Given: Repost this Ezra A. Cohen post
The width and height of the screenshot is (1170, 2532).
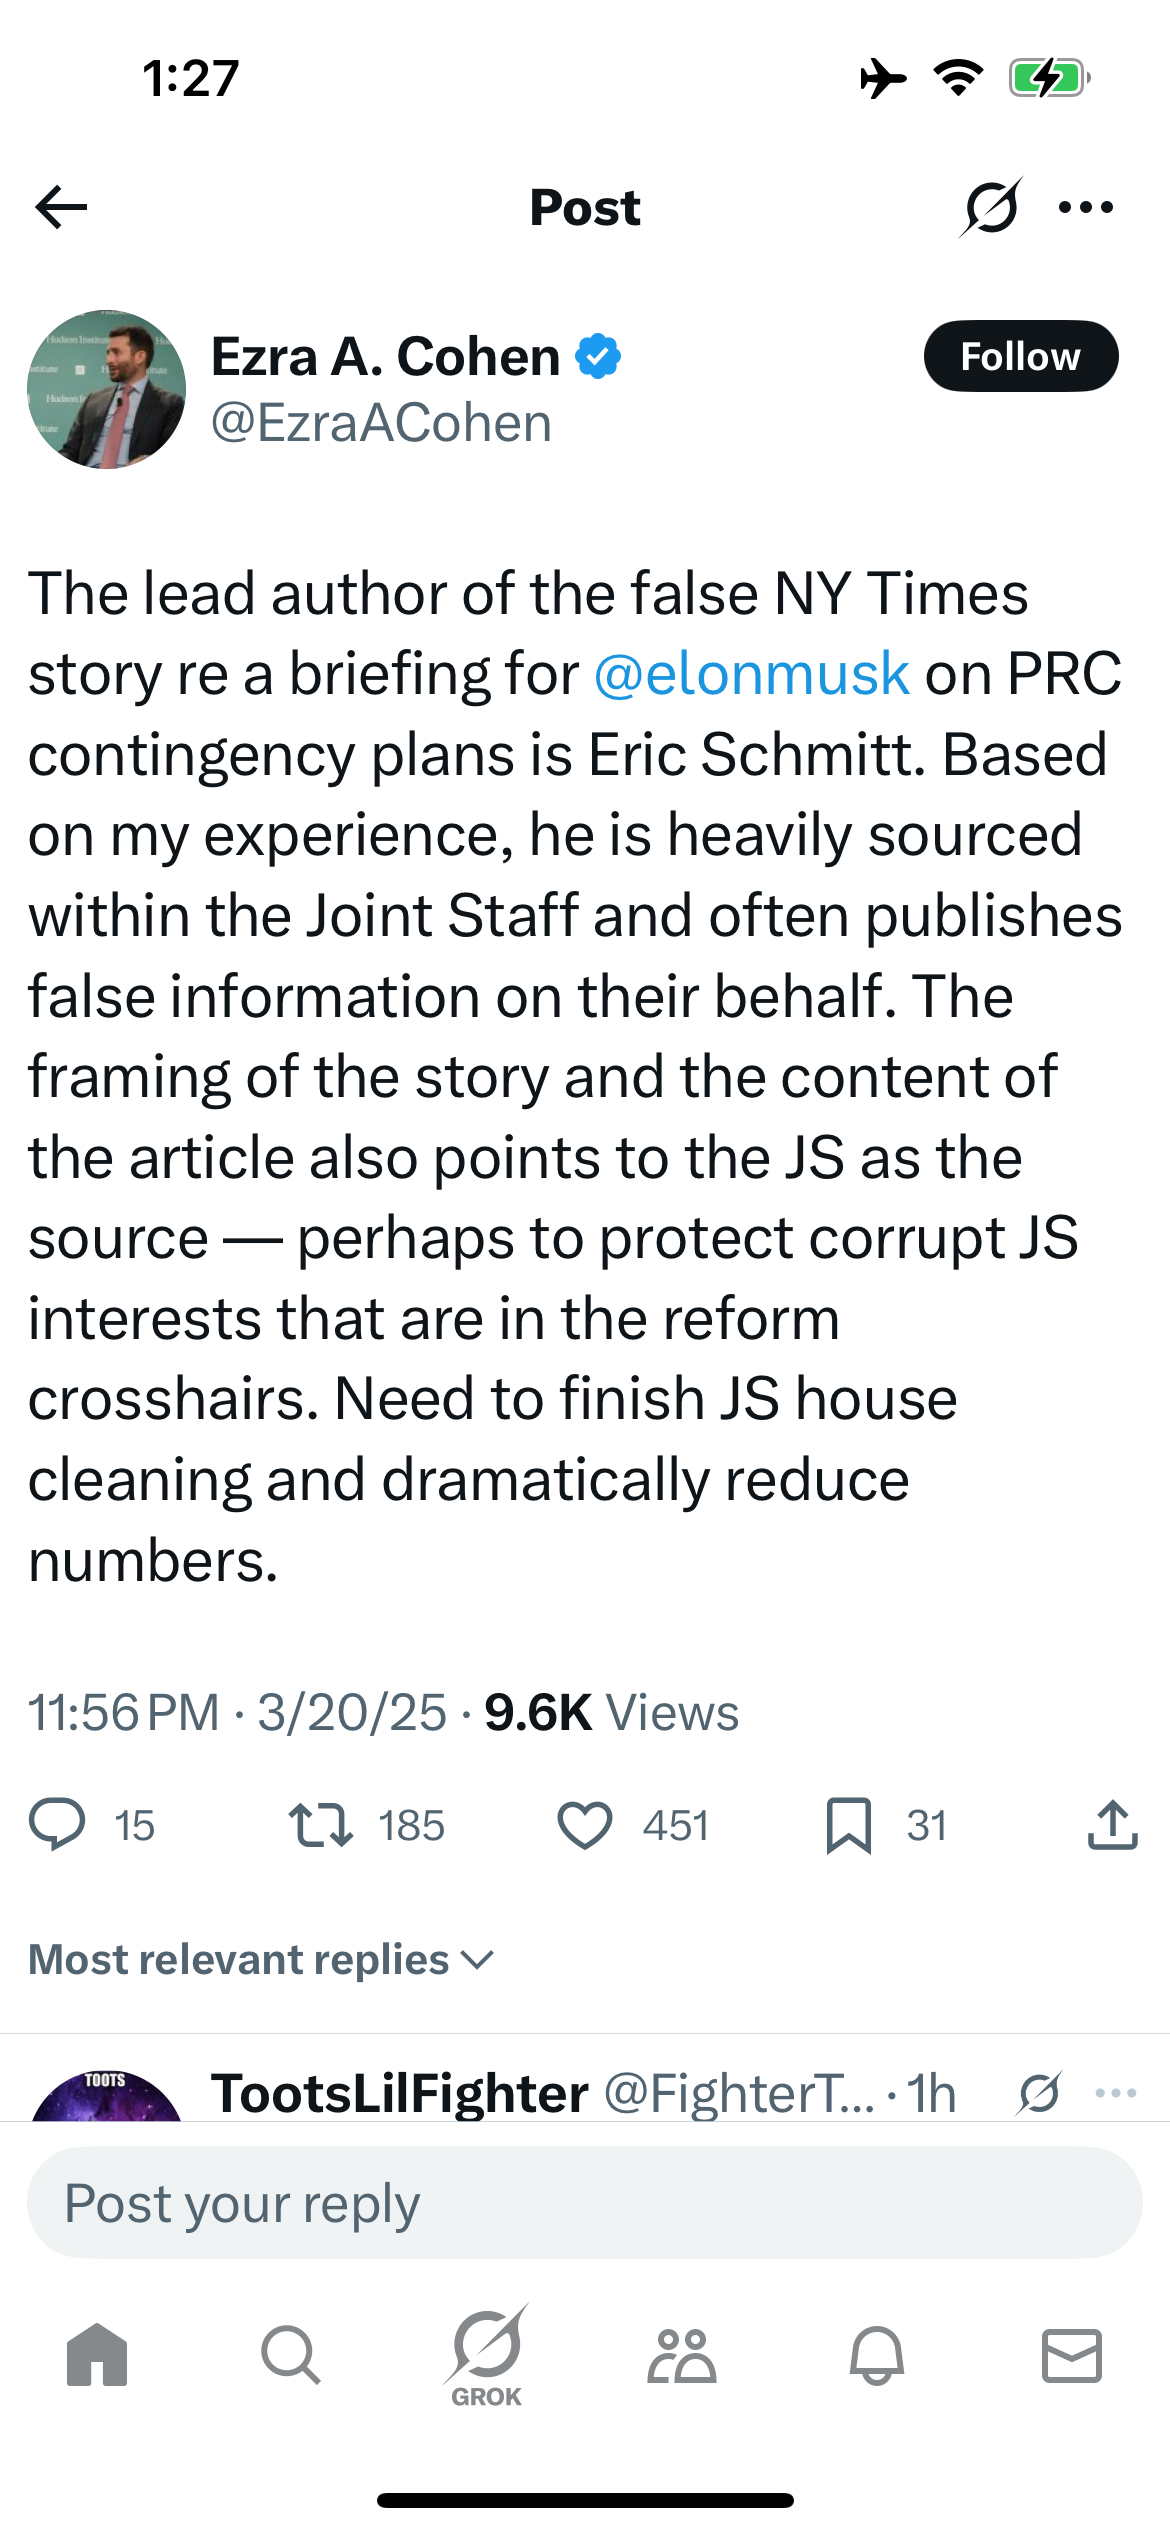Looking at the screenshot, I should 321,1825.
